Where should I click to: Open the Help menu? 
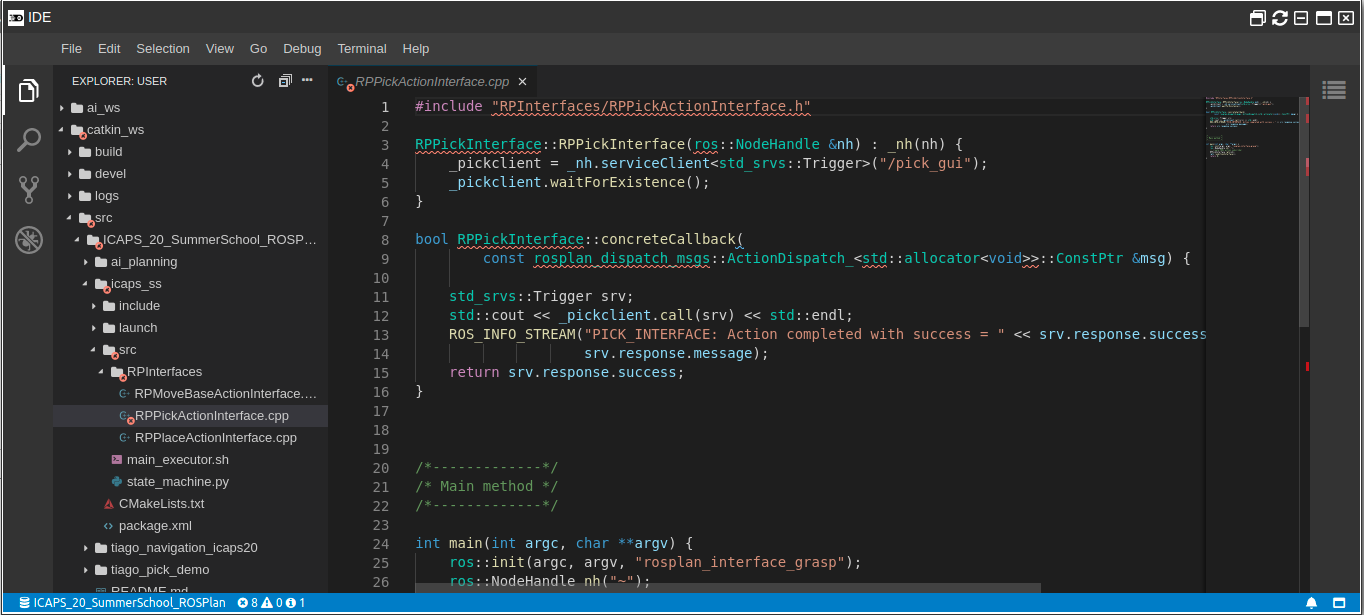pyautogui.click(x=416, y=48)
